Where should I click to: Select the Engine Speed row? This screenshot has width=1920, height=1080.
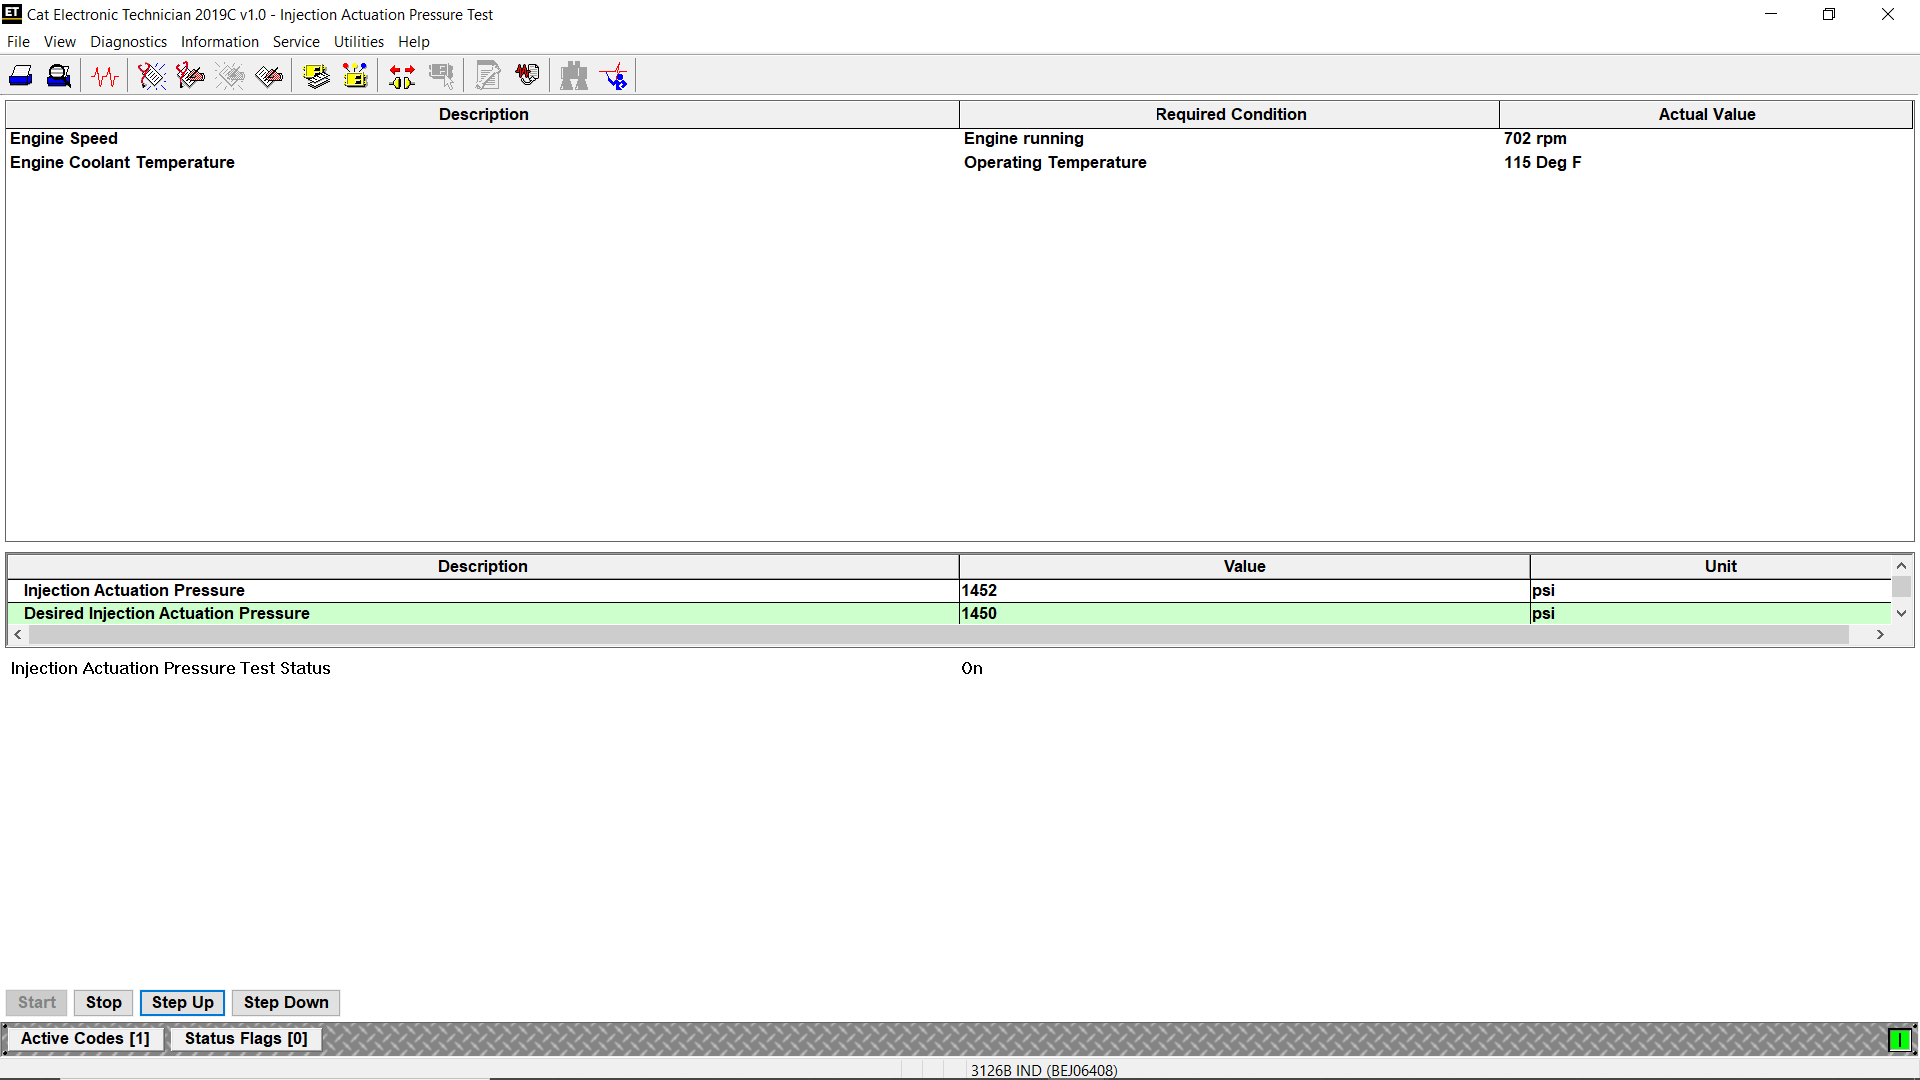[x=959, y=139]
